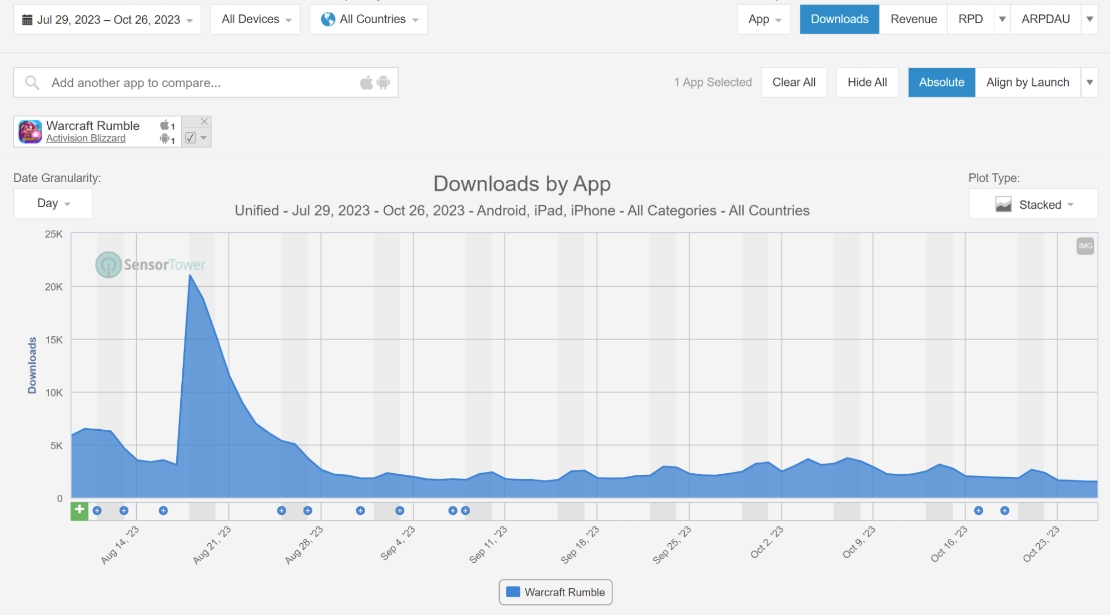Open the All Countries dropdown
1110x615 pixels.
point(368,20)
